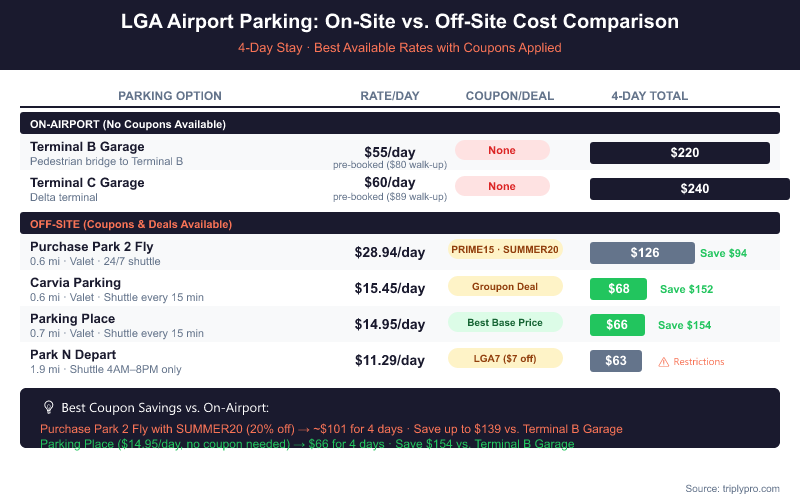Click the Best Base Price badge

(505, 323)
